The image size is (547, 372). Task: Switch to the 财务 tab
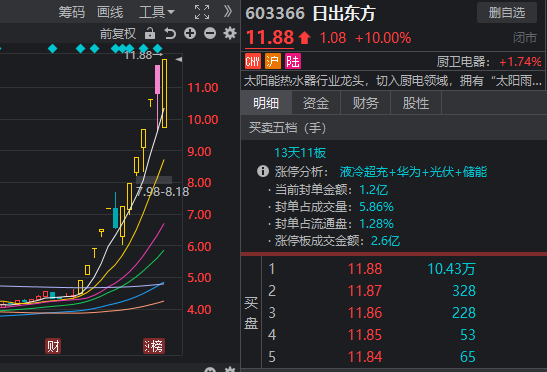coord(365,103)
